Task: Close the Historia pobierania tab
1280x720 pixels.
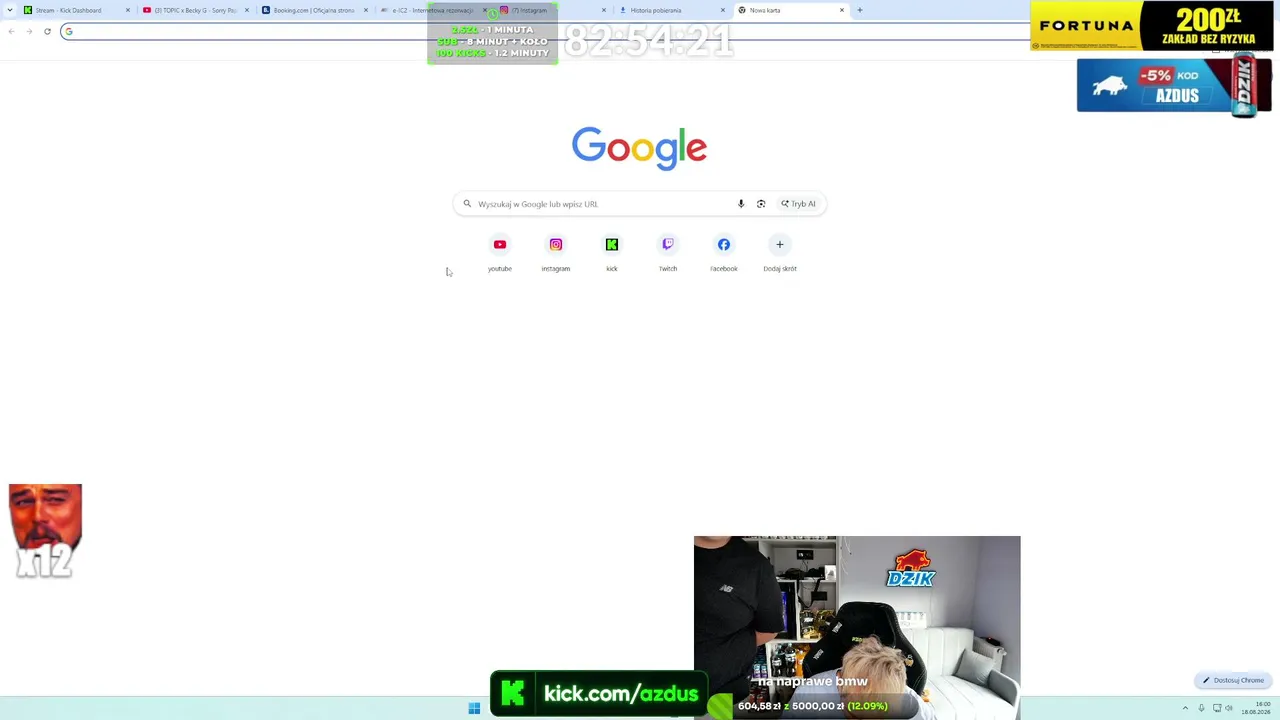Action: (723, 10)
